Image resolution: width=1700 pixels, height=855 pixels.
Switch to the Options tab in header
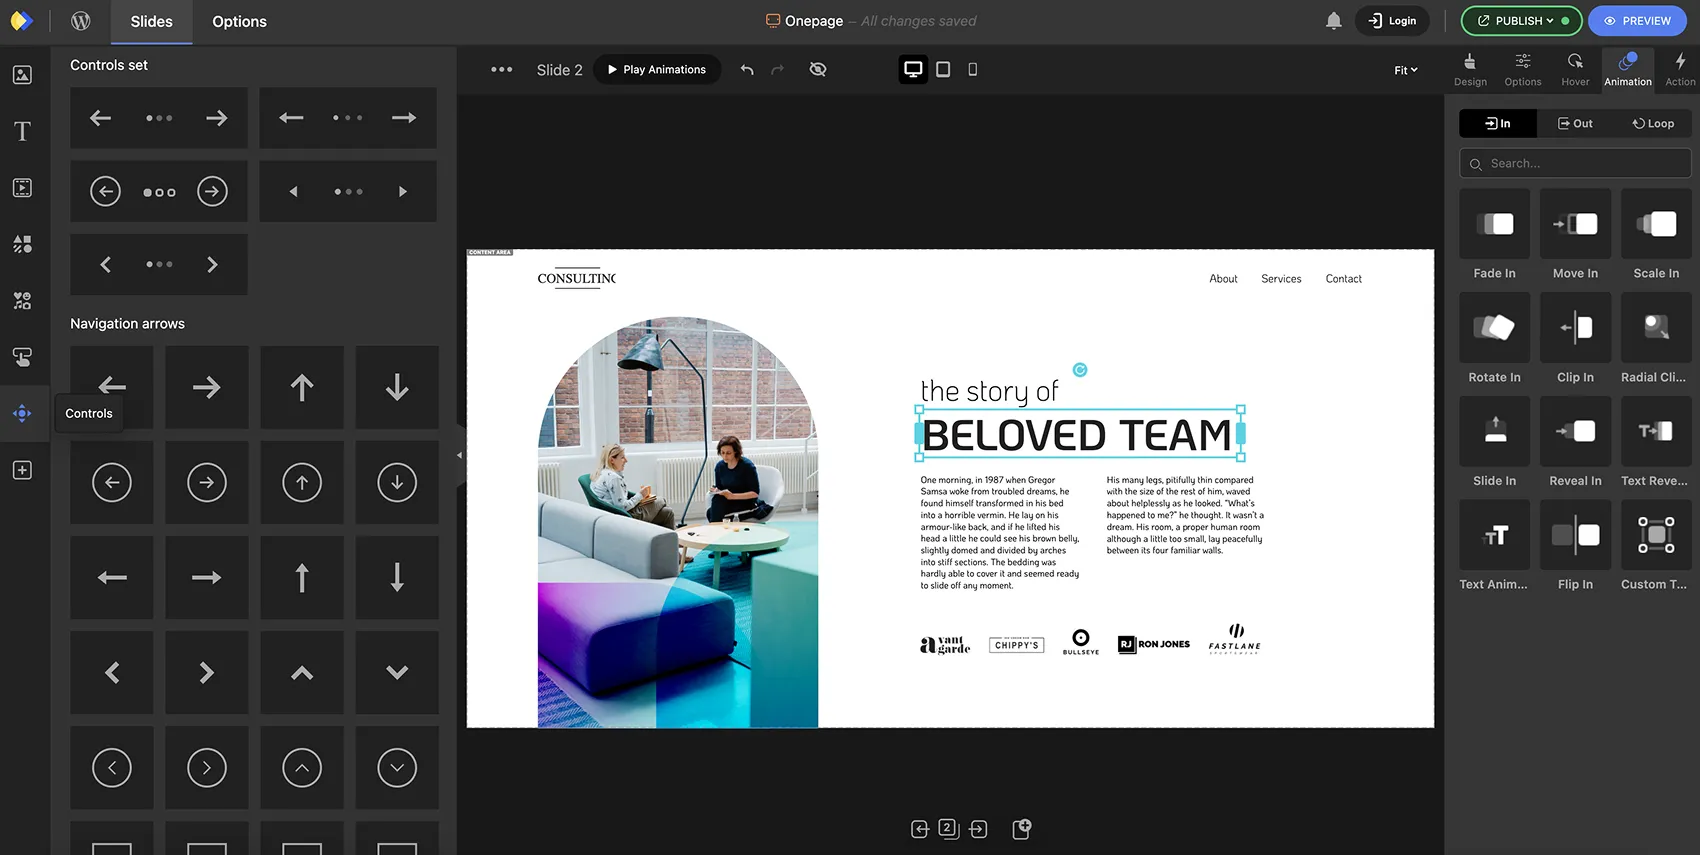point(239,21)
